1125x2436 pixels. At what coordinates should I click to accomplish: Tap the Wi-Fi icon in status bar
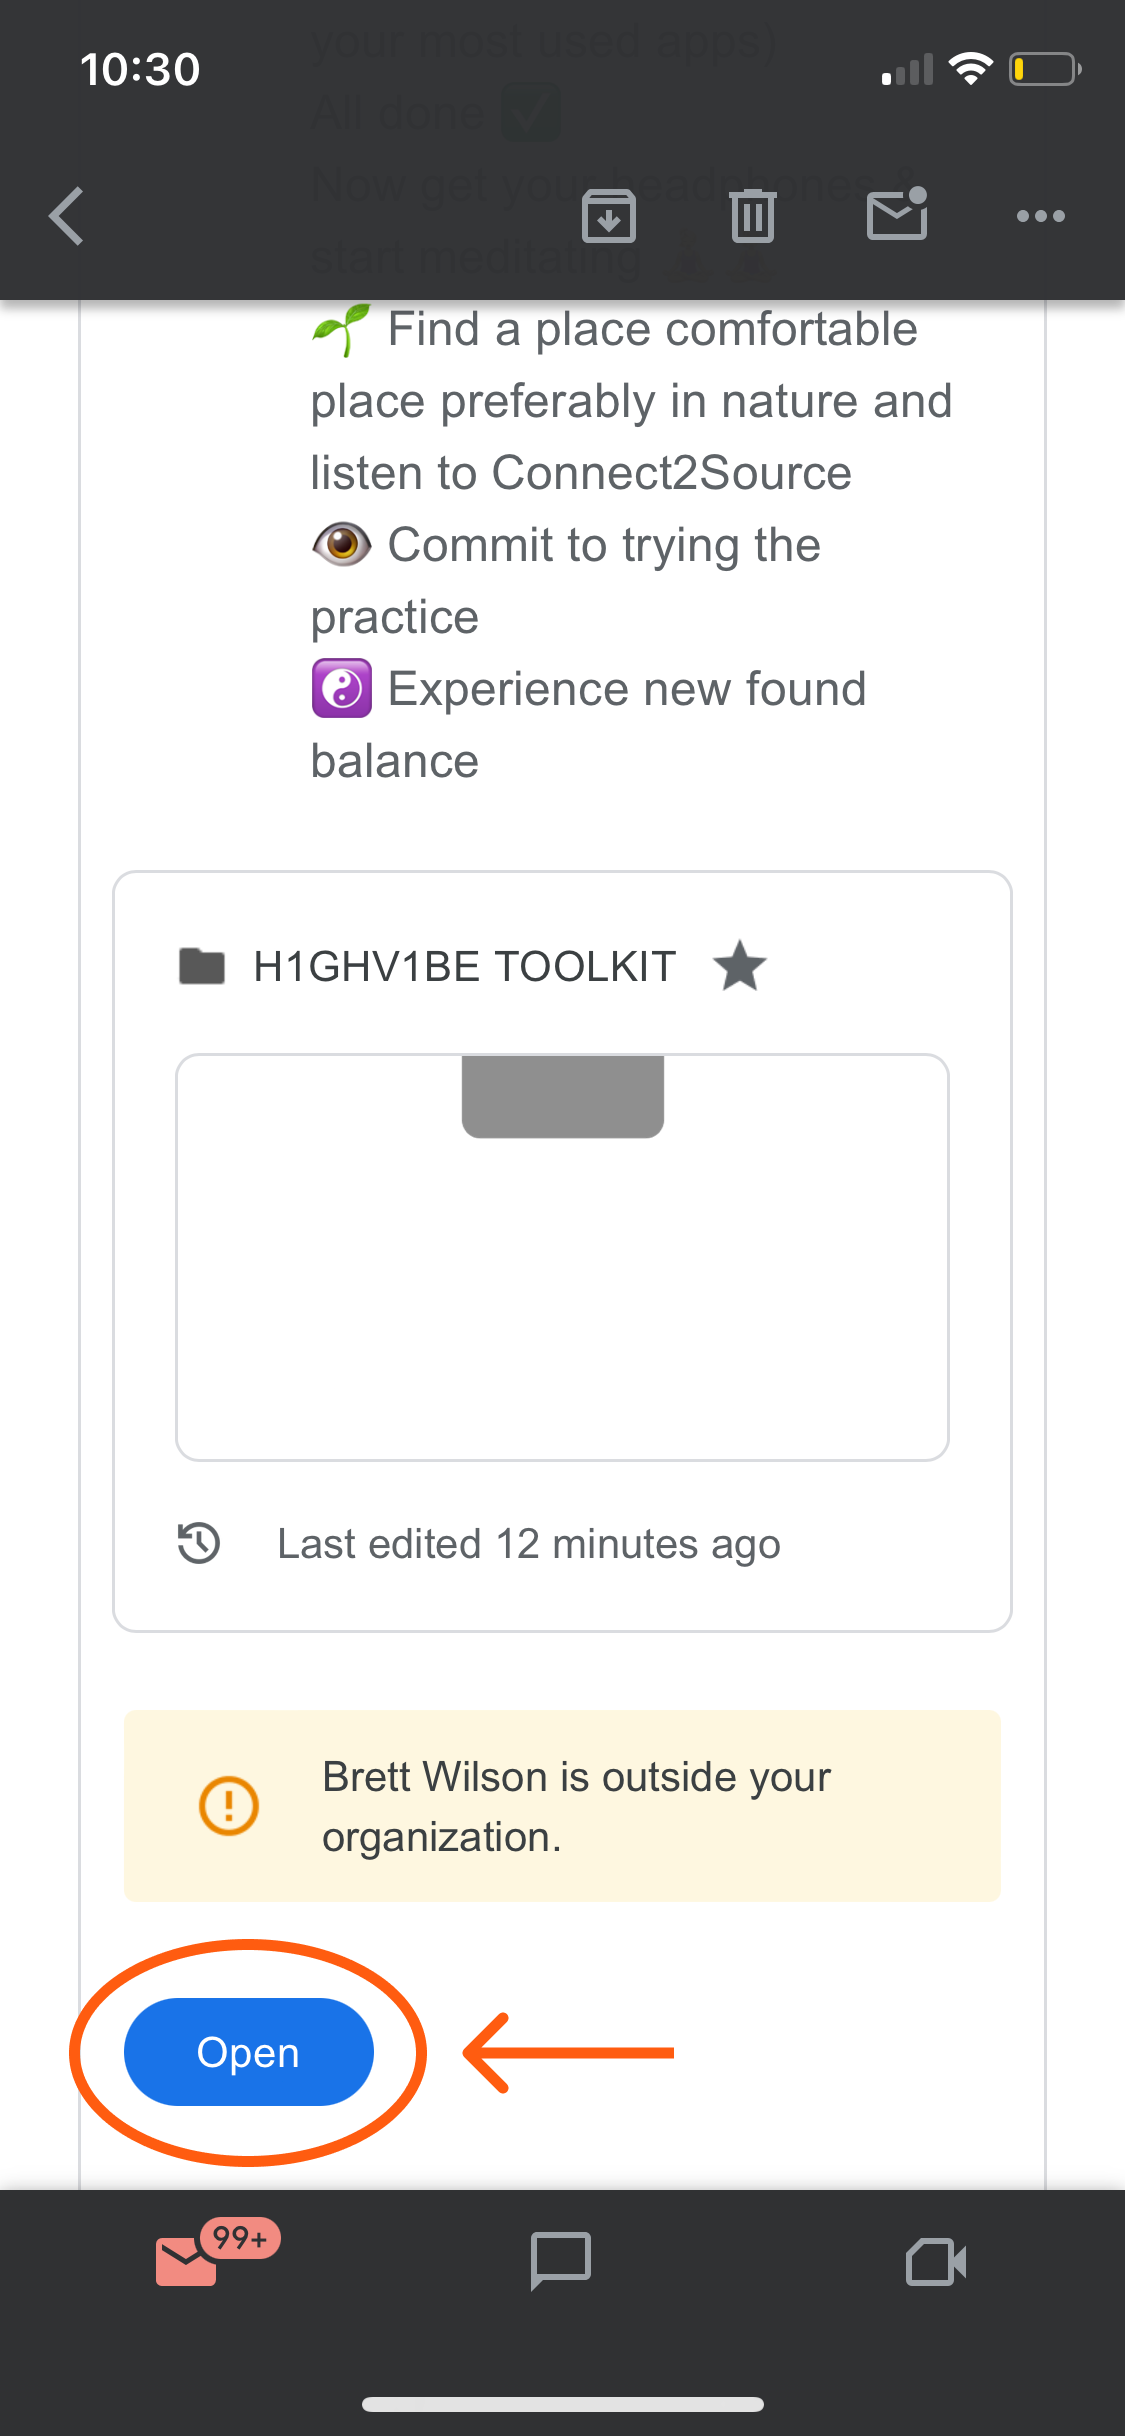click(x=969, y=70)
